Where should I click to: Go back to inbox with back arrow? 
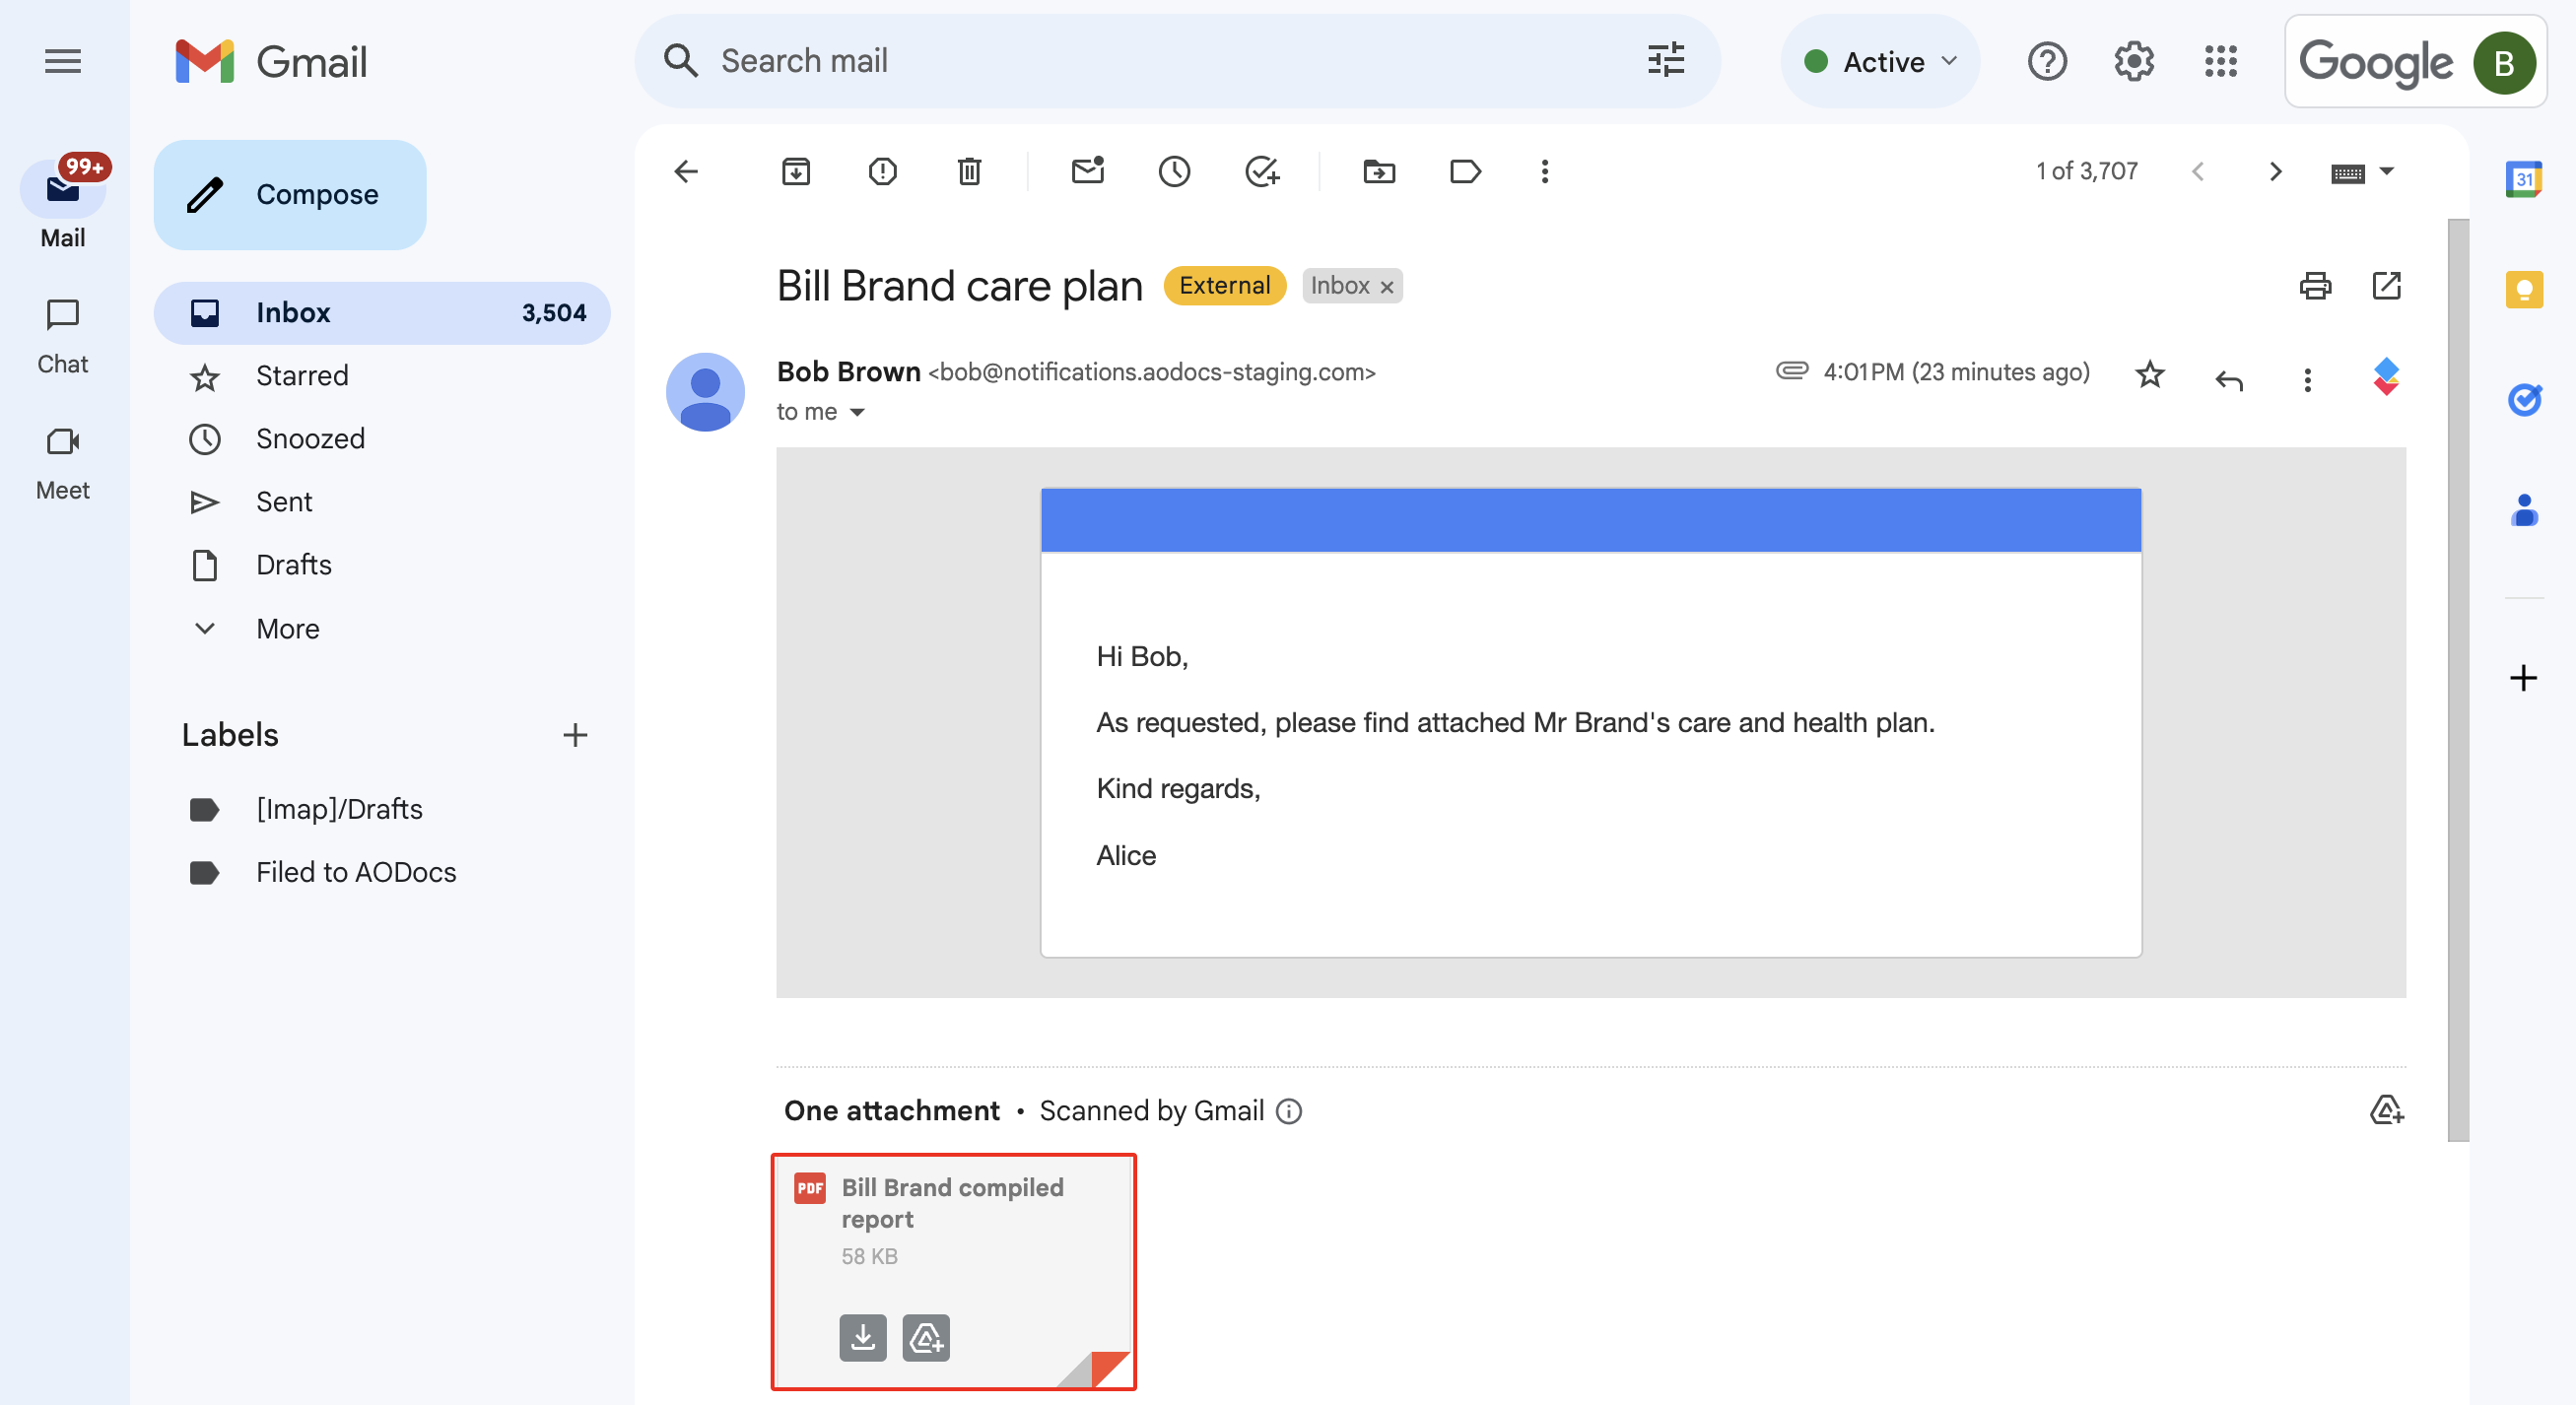686,172
